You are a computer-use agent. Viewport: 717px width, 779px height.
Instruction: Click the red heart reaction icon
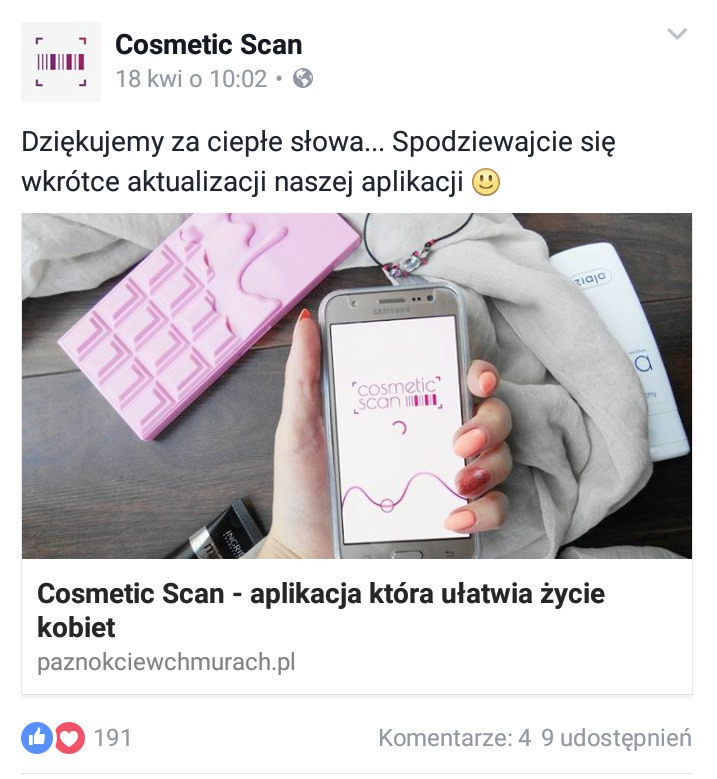click(x=69, y=737)
